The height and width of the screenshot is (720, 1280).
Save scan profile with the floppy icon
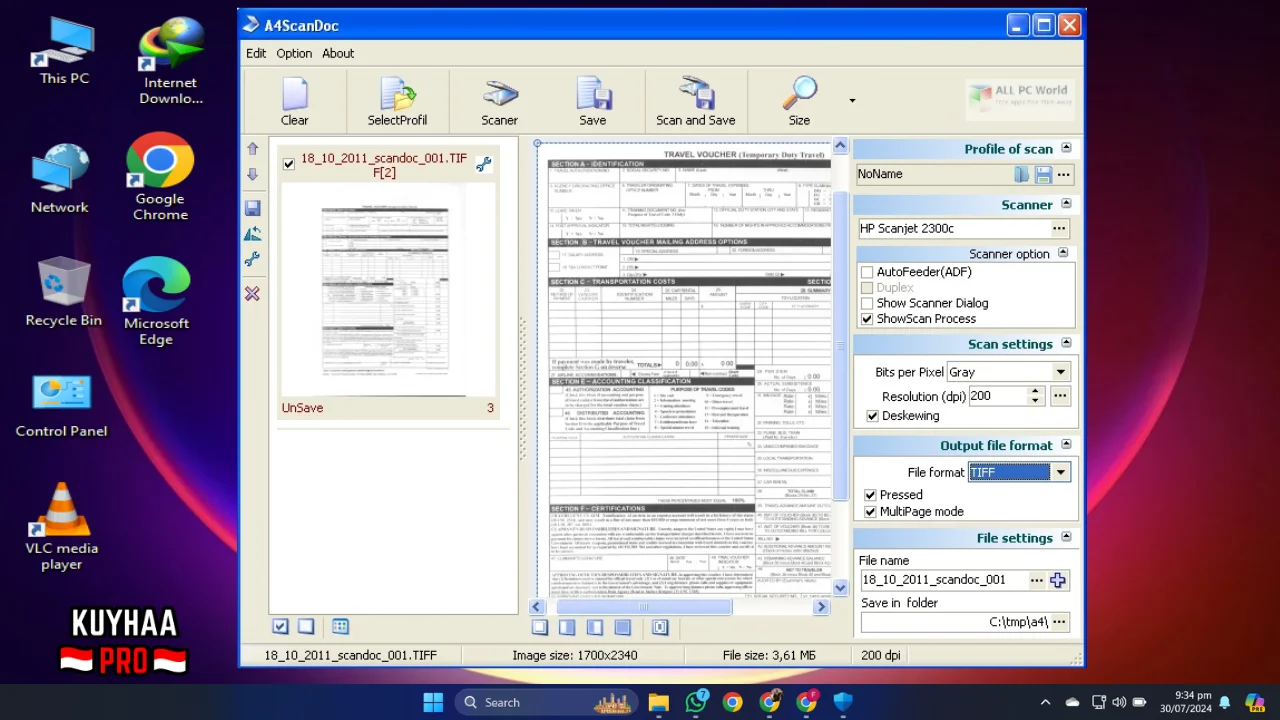tap(1043, 174)
